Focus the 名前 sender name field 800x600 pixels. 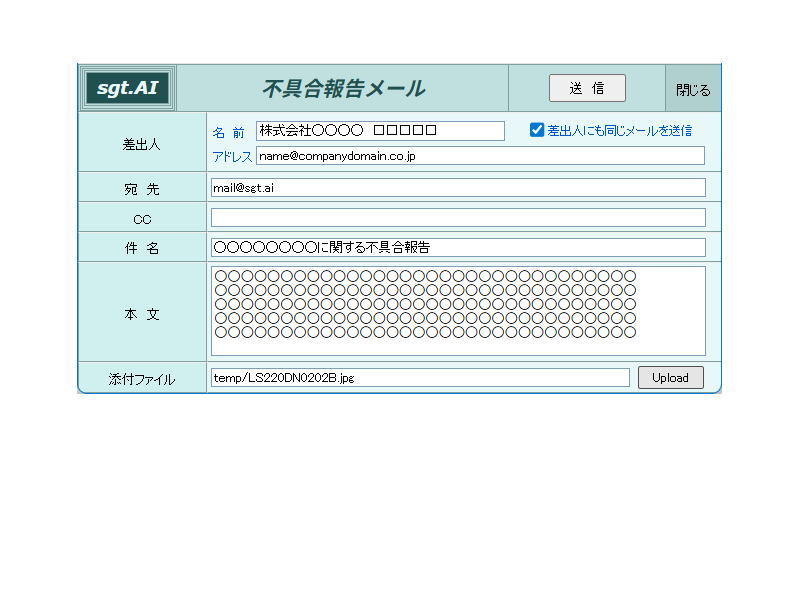point(380,131)
